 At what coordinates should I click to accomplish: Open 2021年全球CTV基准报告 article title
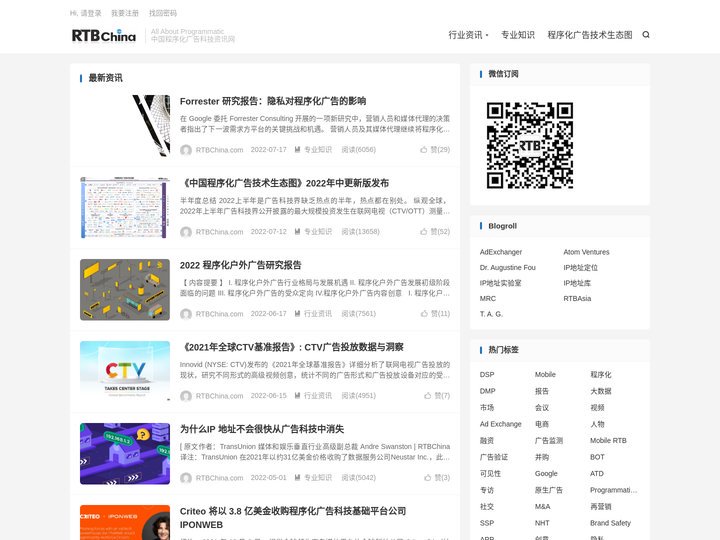292,347
